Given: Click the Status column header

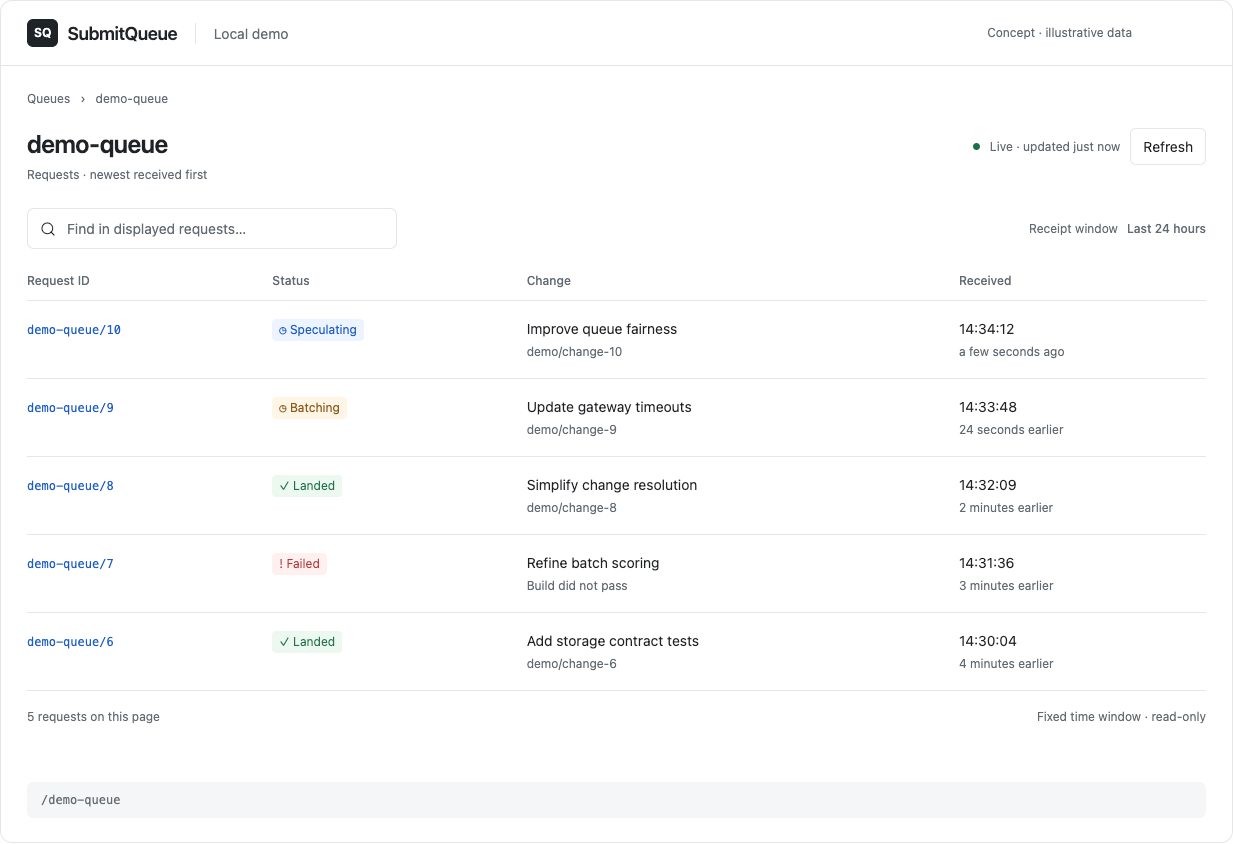Looking at the screenshot, I should (291, 281).
